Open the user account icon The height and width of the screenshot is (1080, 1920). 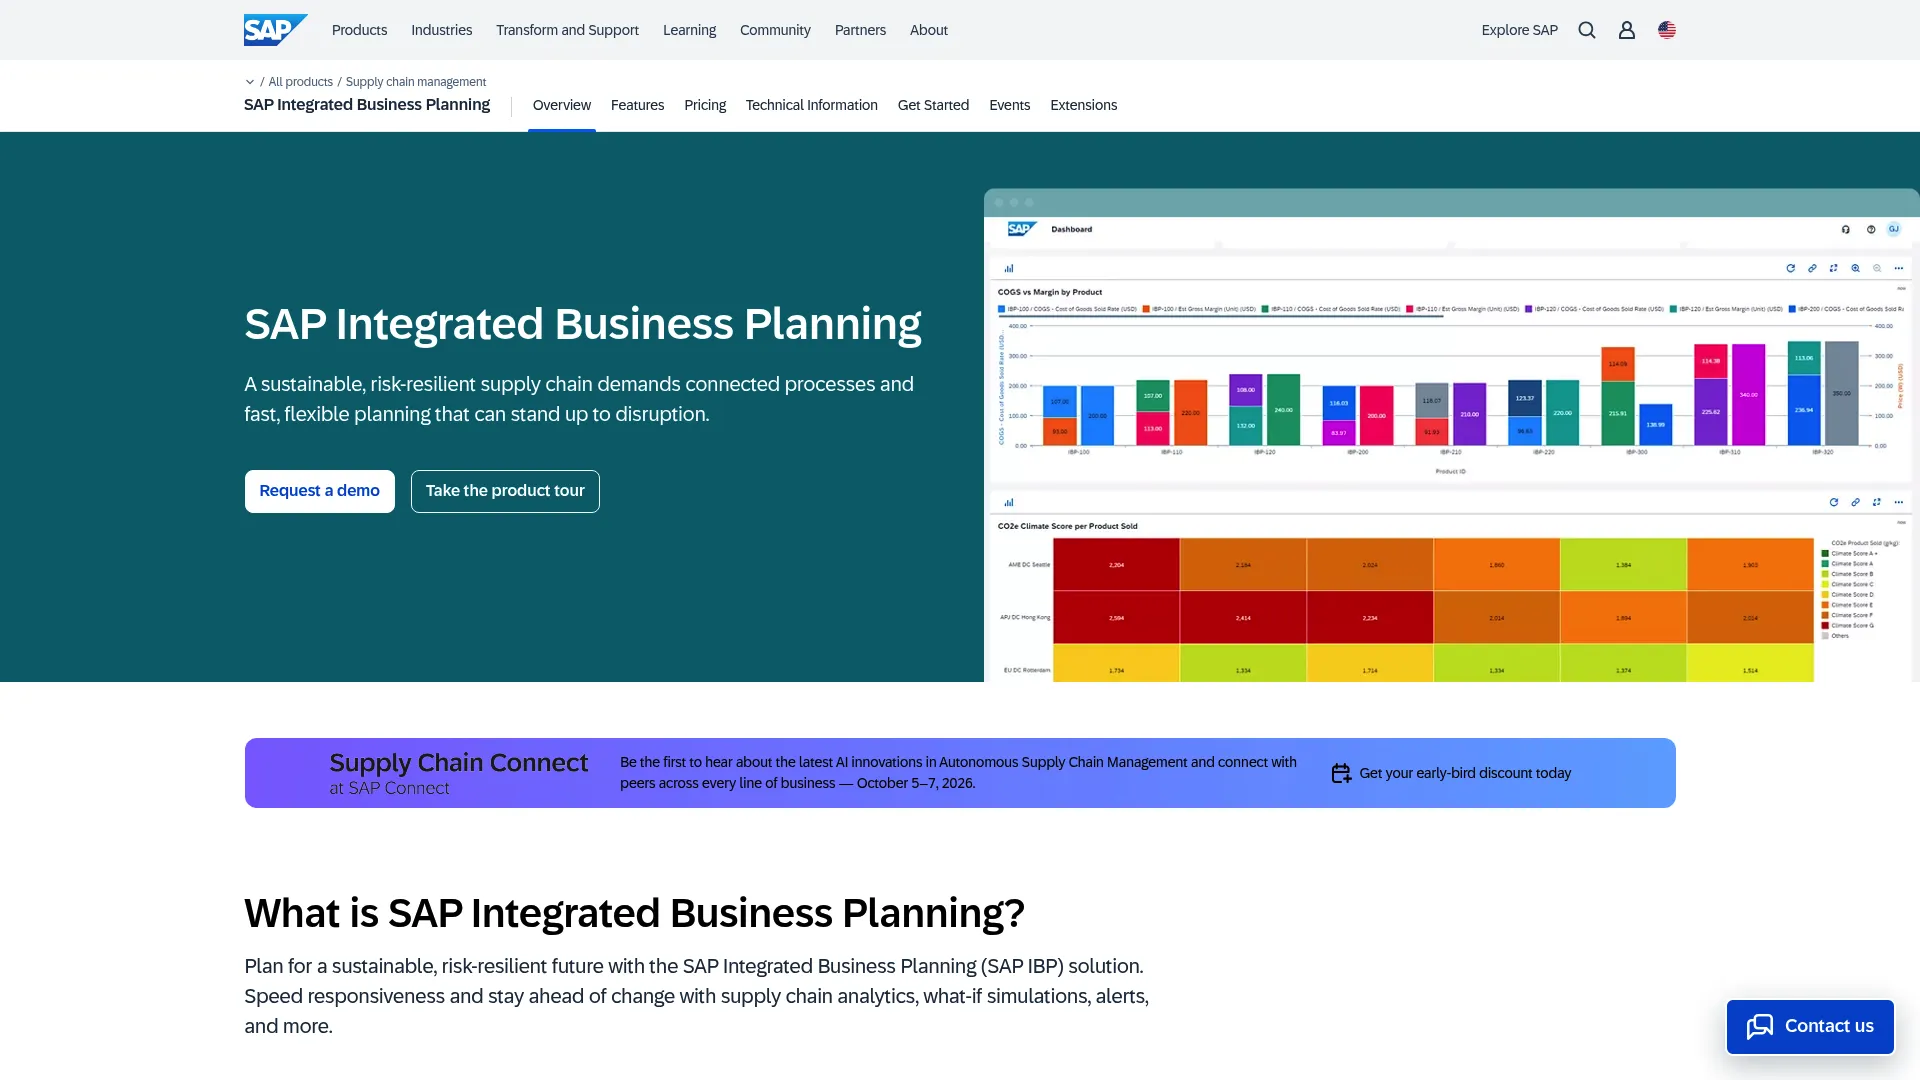click(1627, 30)
